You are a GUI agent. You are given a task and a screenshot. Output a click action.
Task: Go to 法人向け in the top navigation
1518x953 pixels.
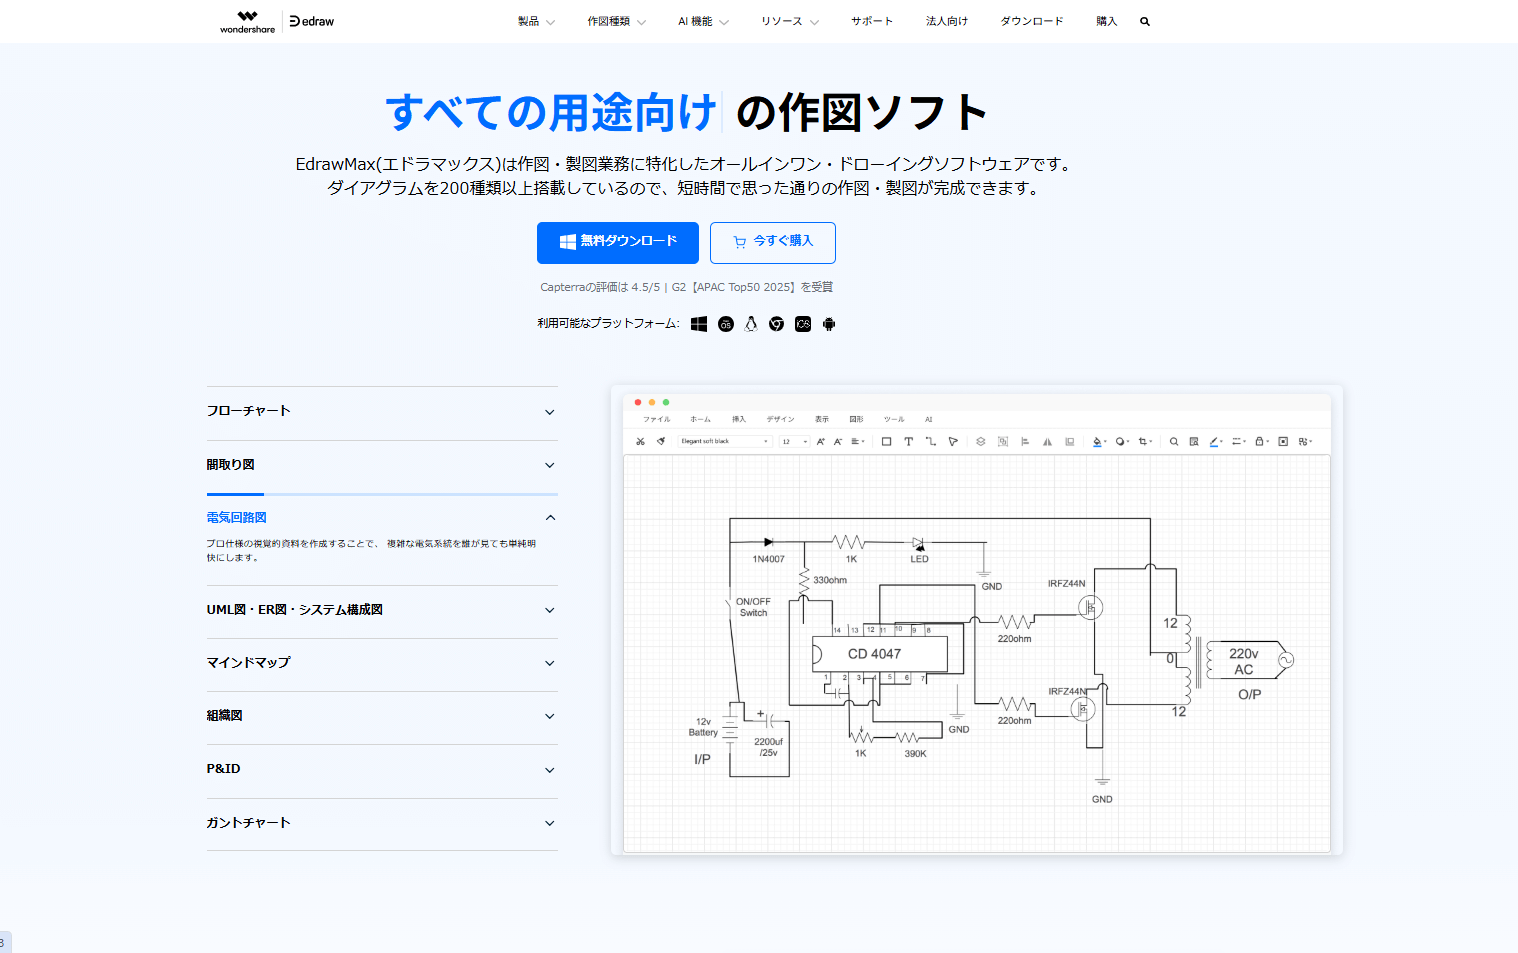(x=947, y=21)
